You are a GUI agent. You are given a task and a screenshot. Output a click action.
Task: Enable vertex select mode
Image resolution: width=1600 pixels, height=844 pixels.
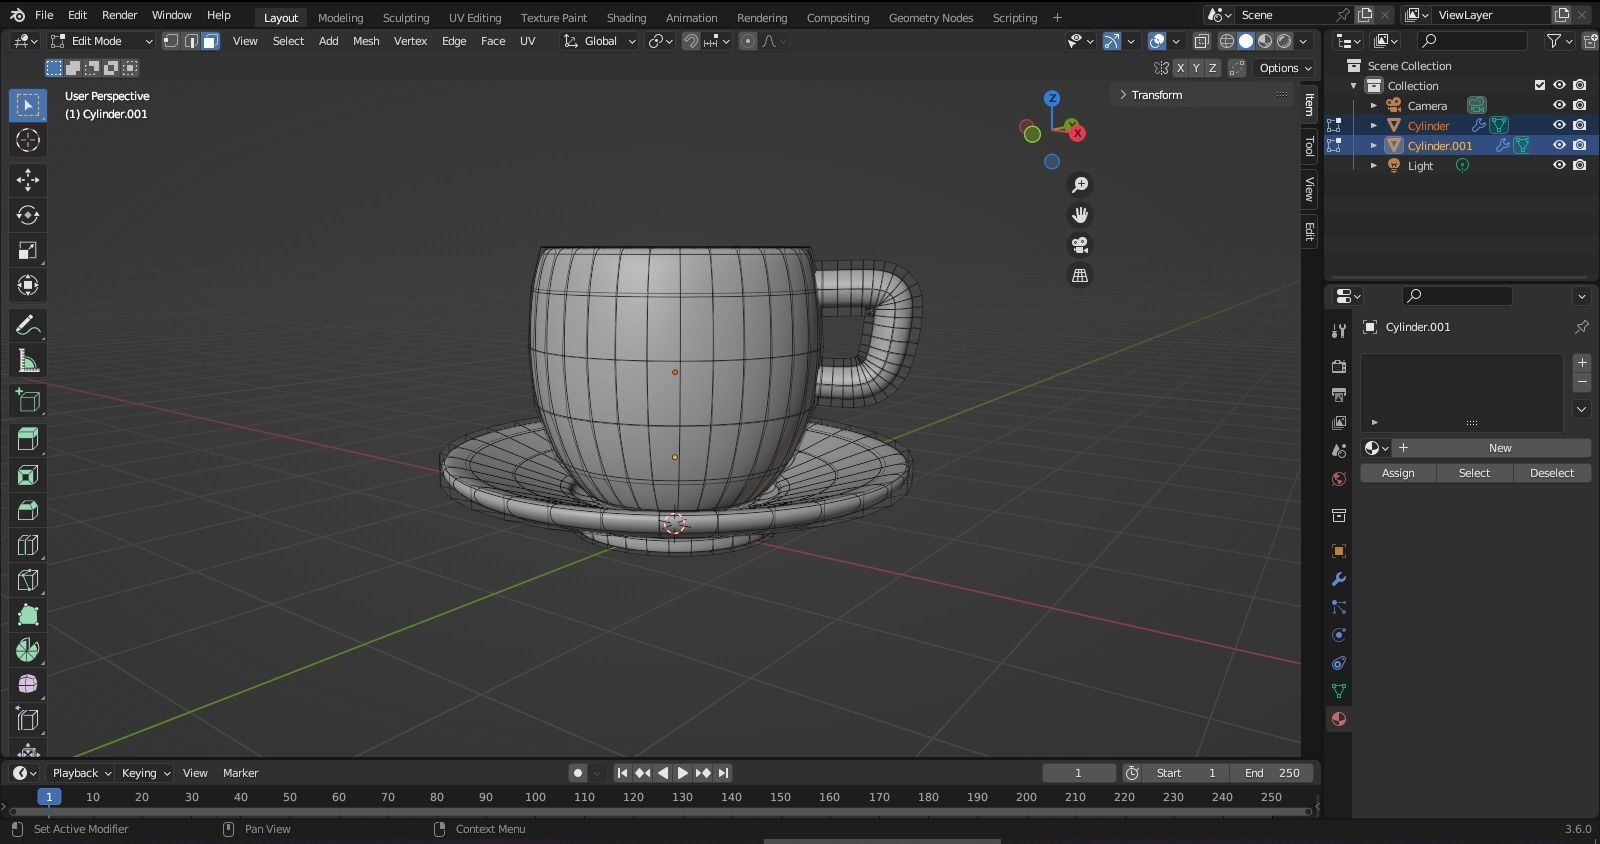[x=171, y=41]
